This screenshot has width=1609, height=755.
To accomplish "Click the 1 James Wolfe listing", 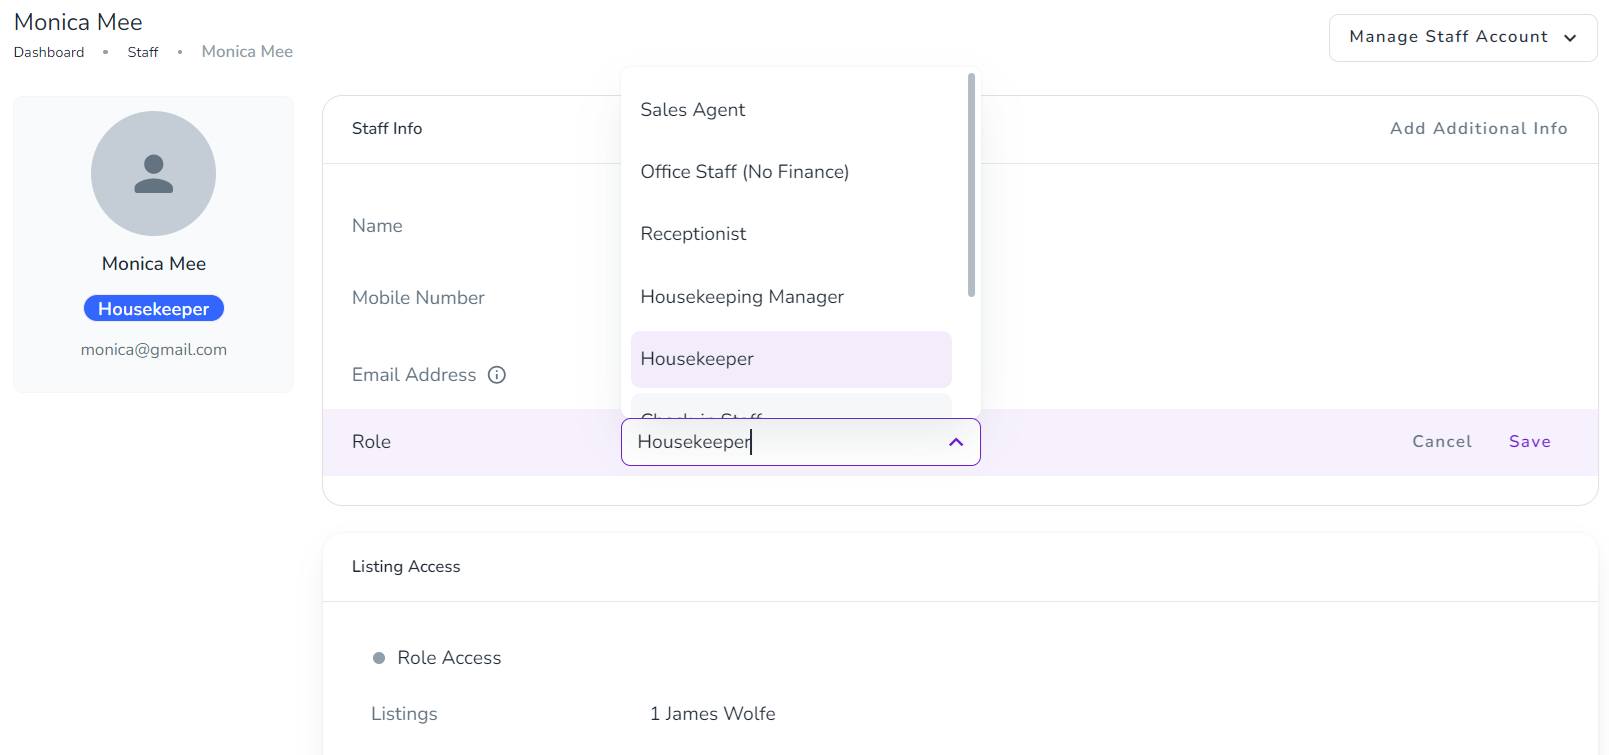I will pyautogui.click(x=712, y=714).
